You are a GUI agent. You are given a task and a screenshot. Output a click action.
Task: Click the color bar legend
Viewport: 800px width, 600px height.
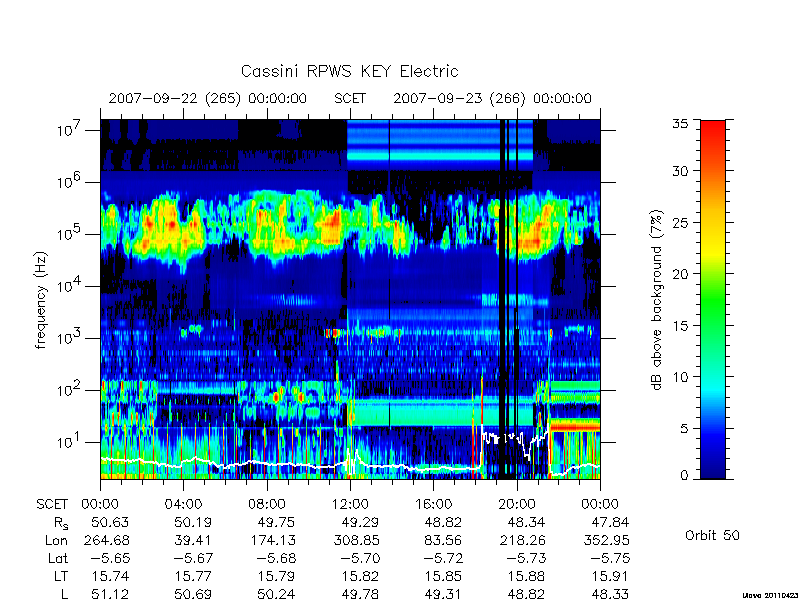tap(713, 299)
